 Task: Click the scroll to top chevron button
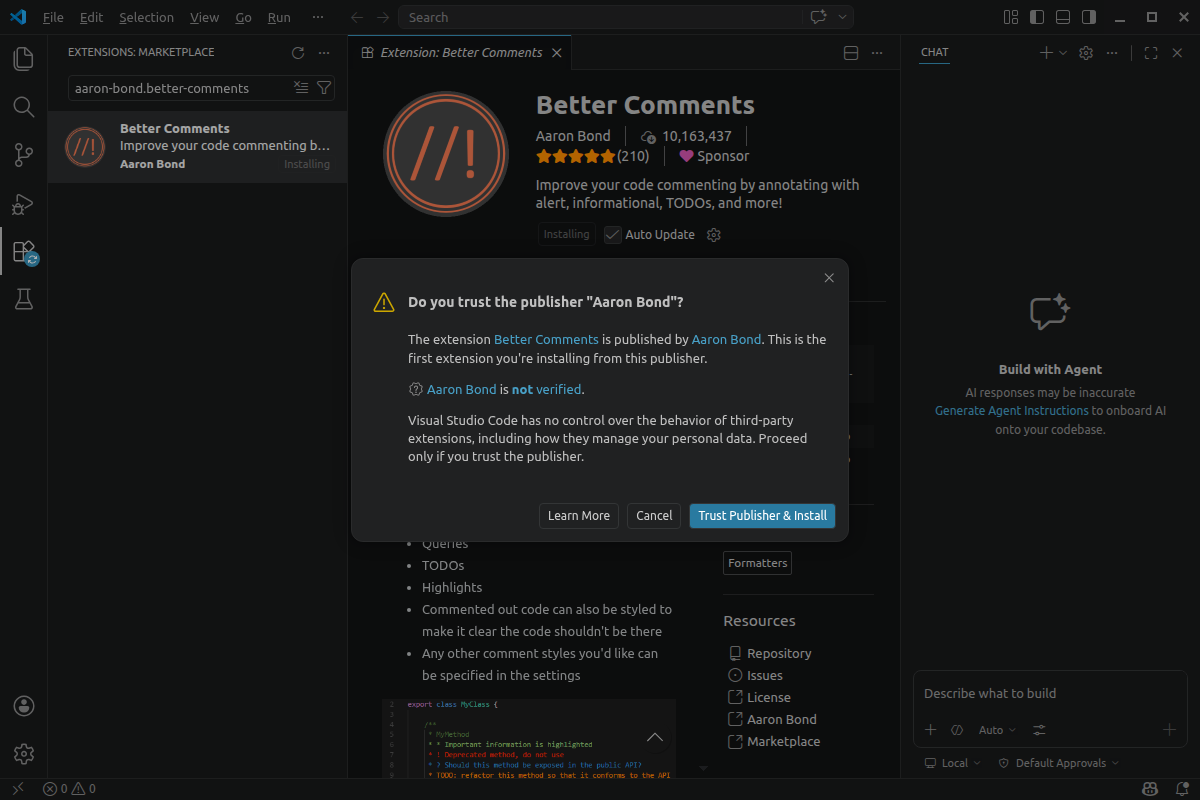click(x=655, y=738)
